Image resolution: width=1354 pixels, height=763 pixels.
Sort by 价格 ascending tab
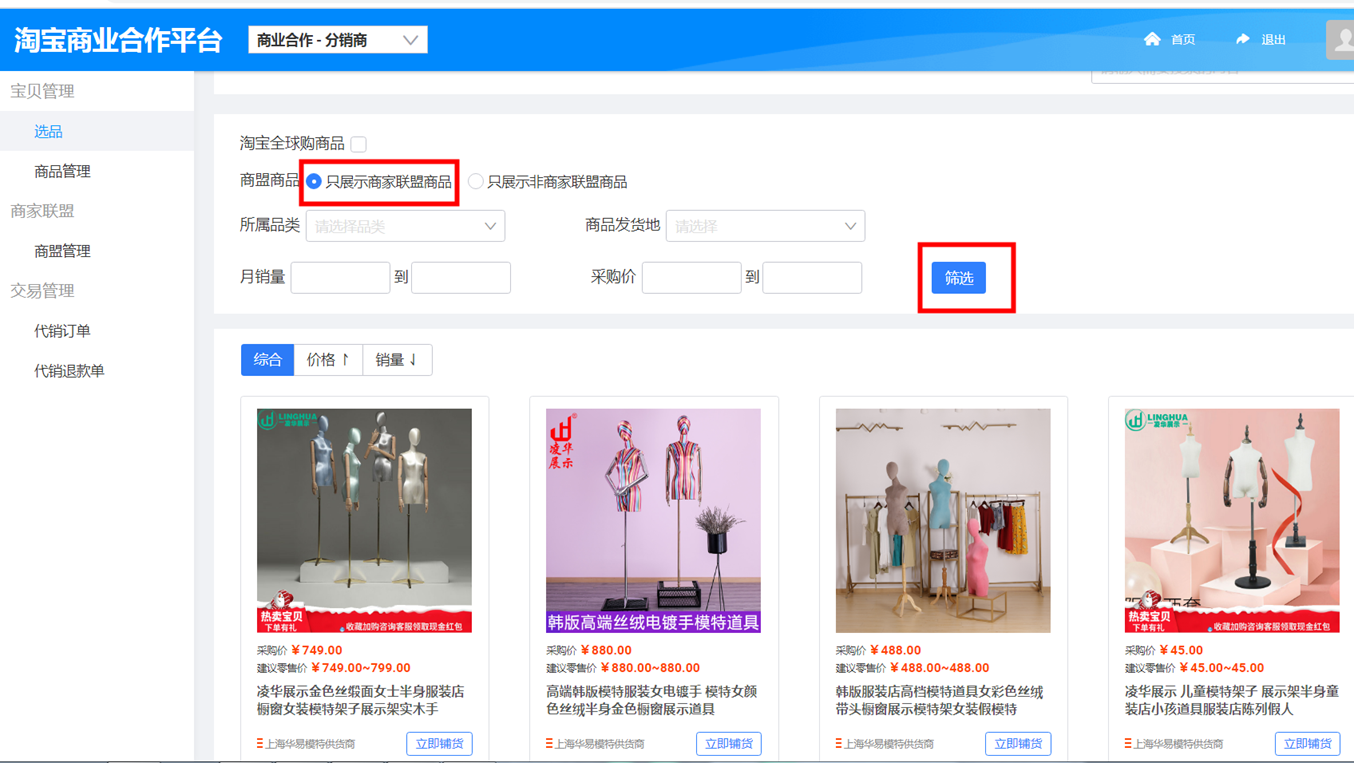328,360
